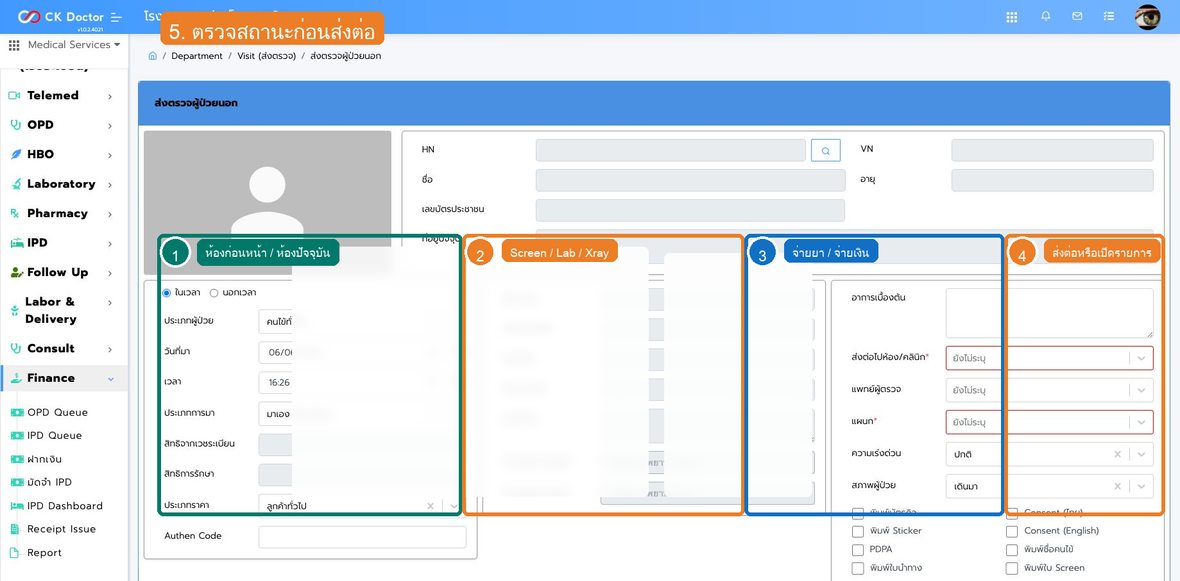Clear the สภาพผู้ป่วย value with X
The image size is (1180, 581).
click(x=1118, y=485)
